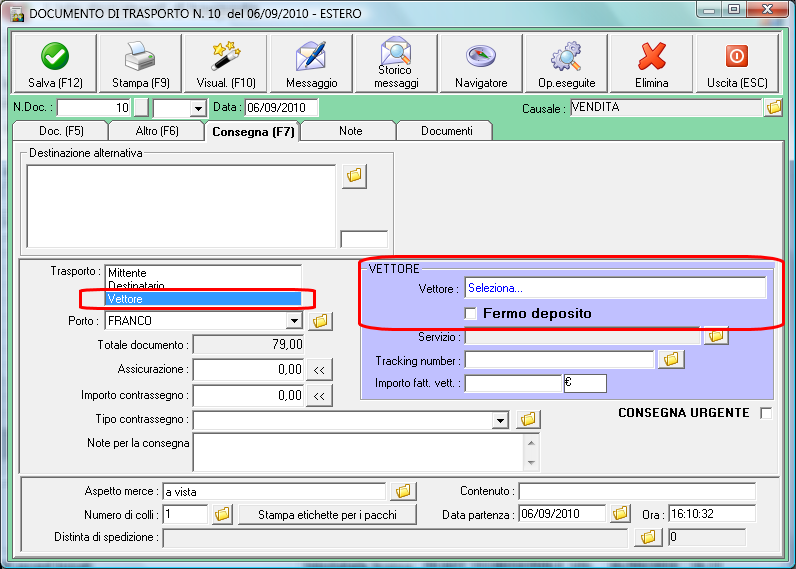Open preview with Visual. (F10)
Screen dimensions: 796x569
(x=226, y=64)
